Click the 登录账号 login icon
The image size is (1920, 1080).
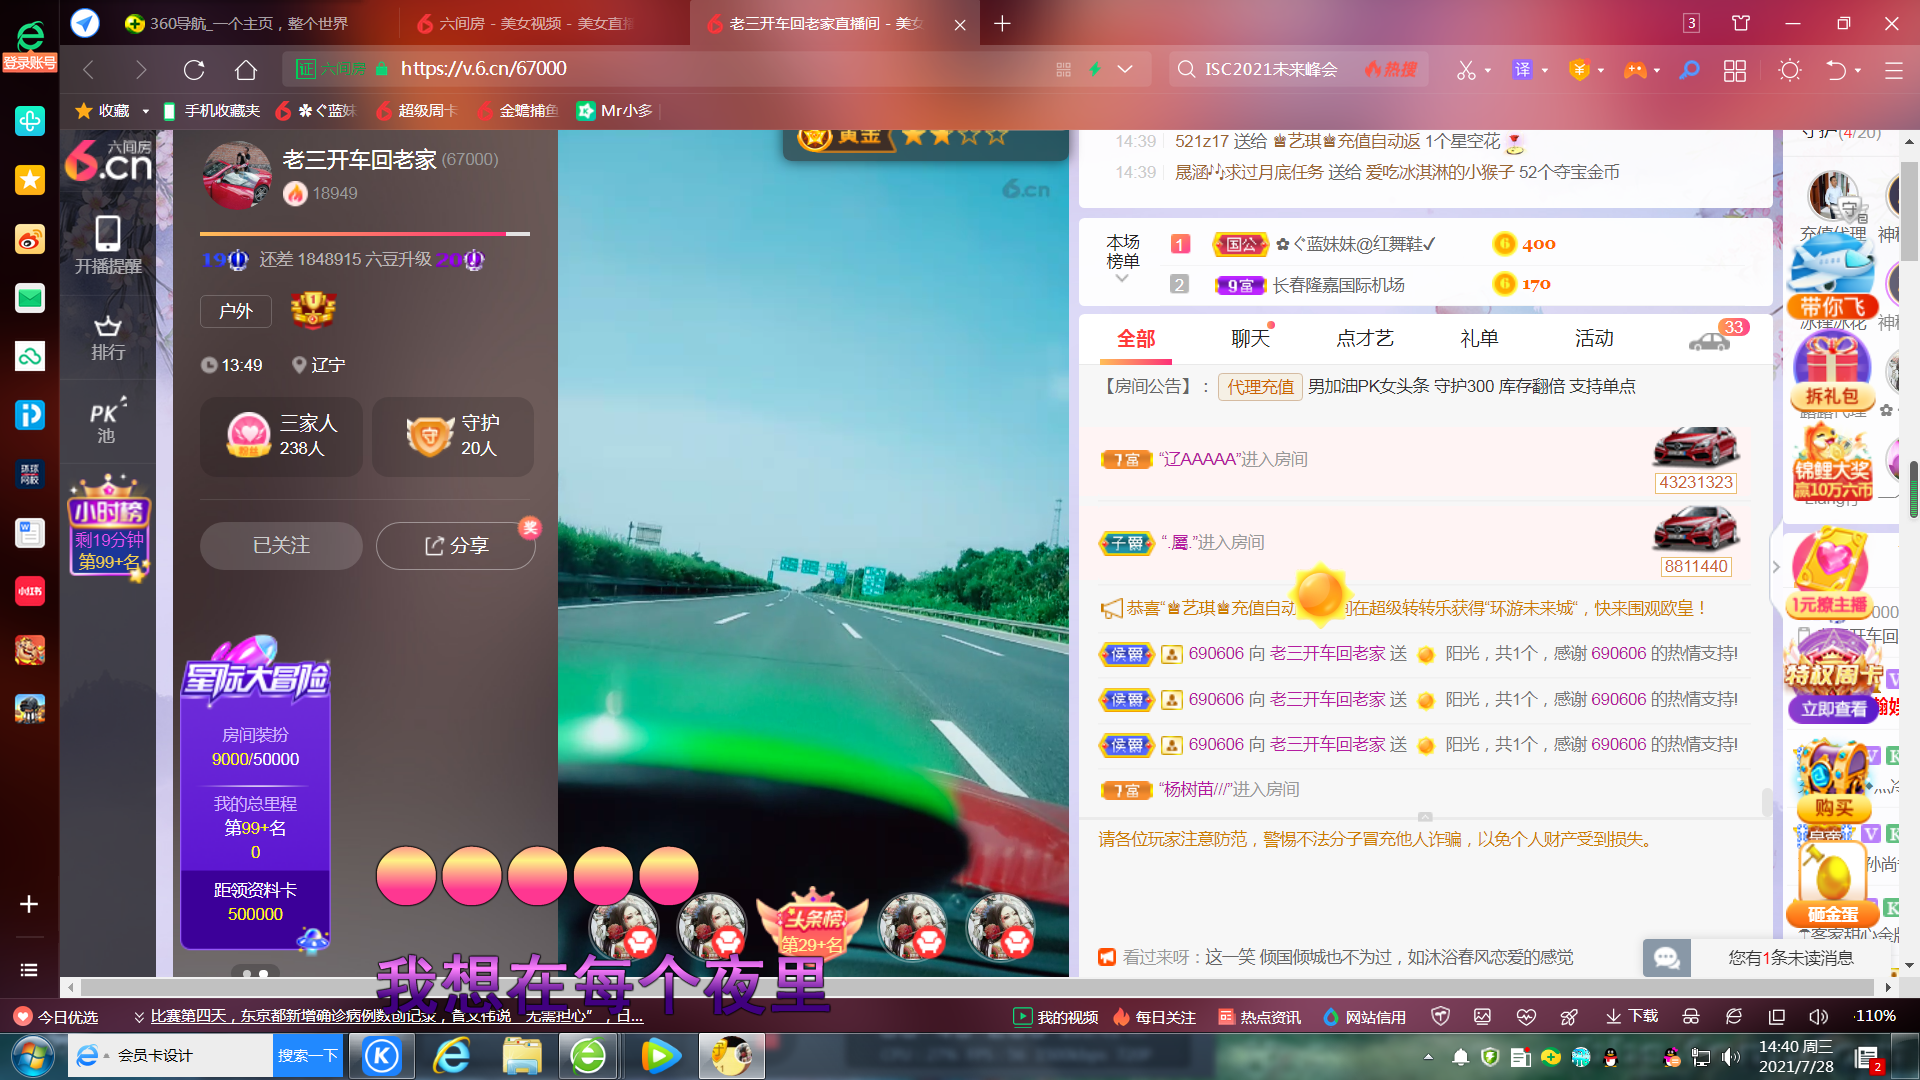(x=29, y=46)
